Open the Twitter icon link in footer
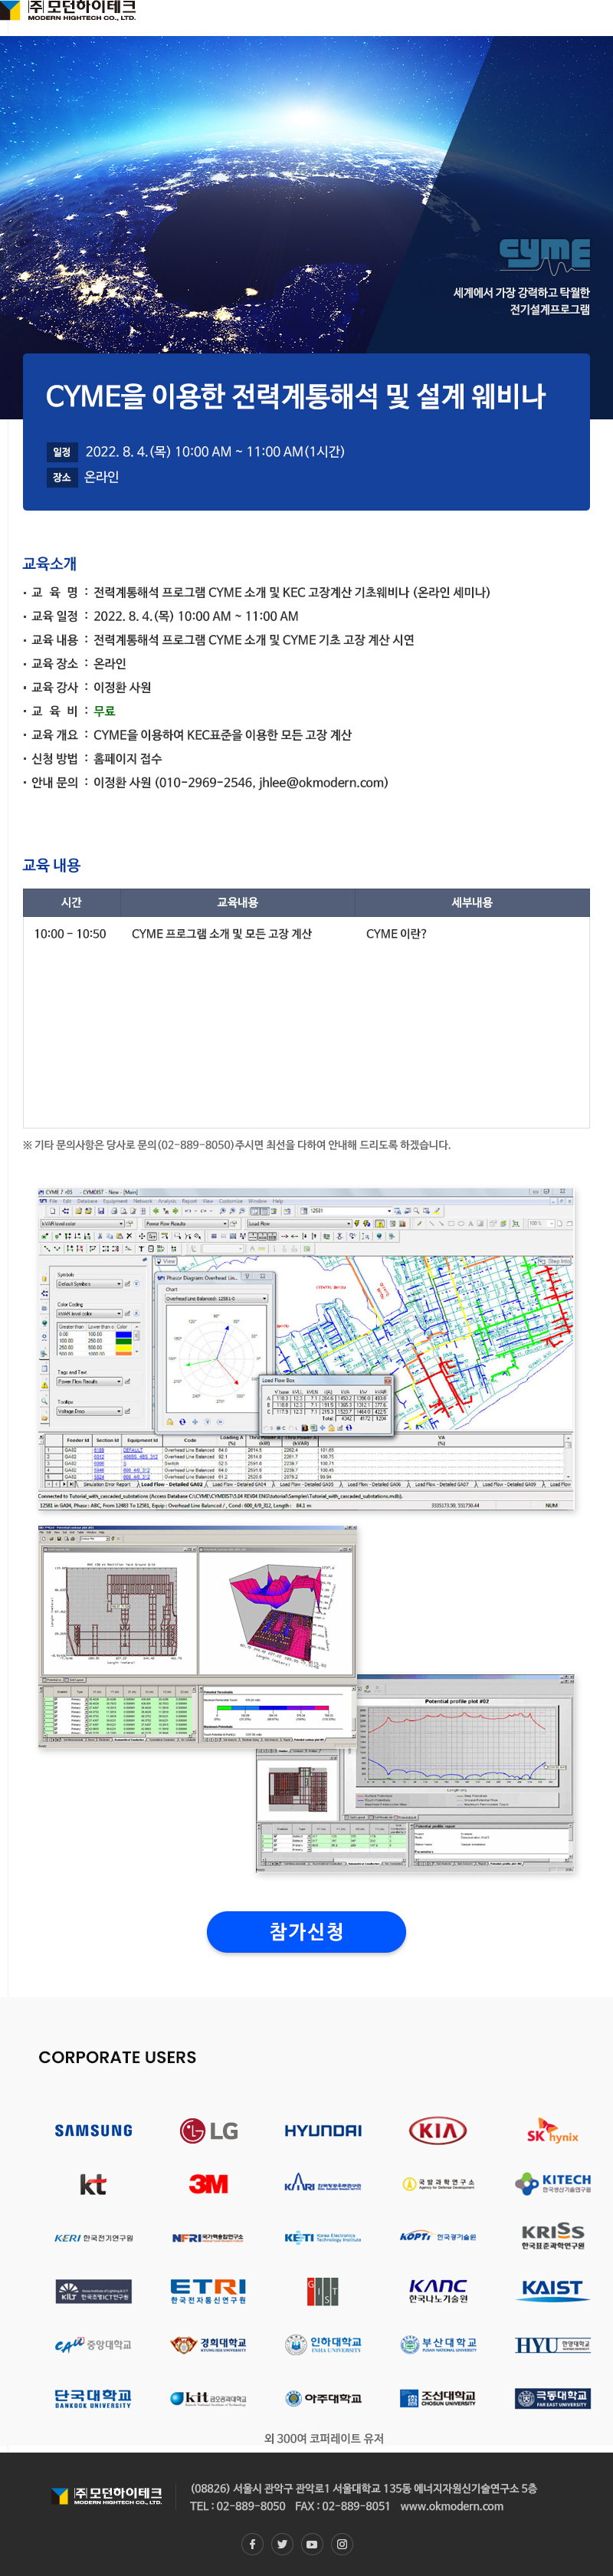This screenshot has width=613, height=2576. coord(282,2544)
